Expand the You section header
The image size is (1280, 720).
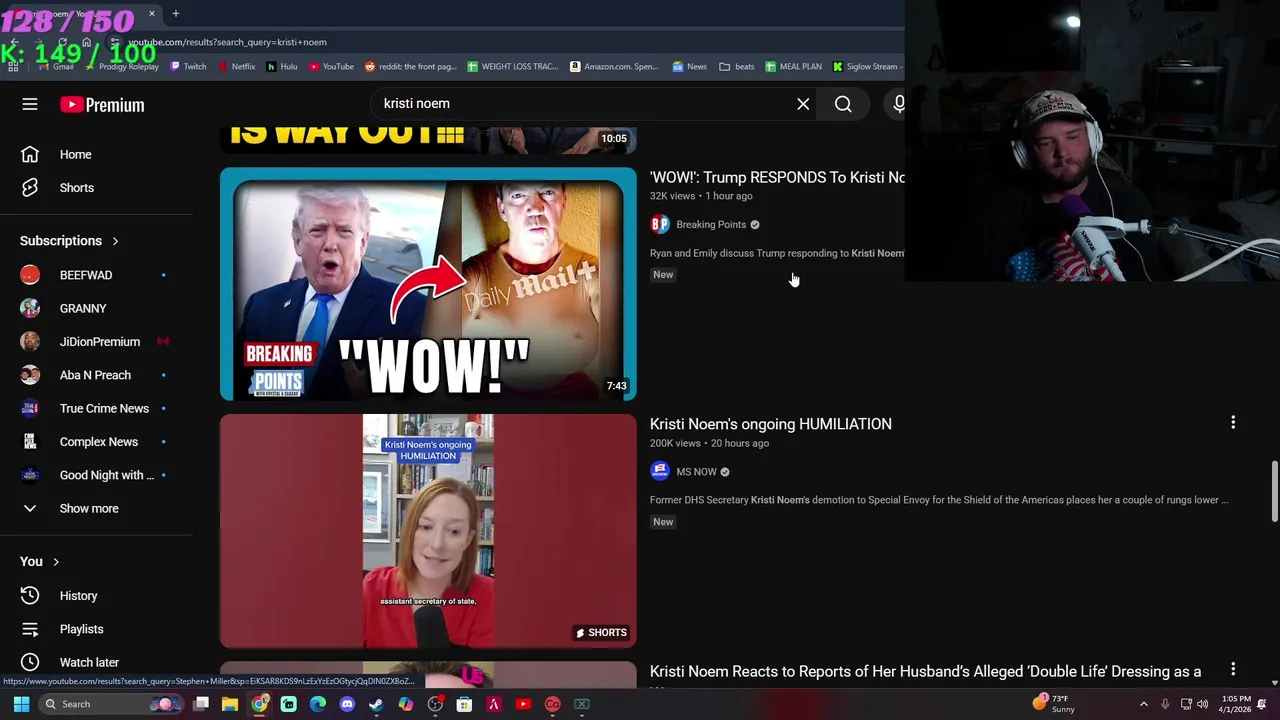pos(40,562)
